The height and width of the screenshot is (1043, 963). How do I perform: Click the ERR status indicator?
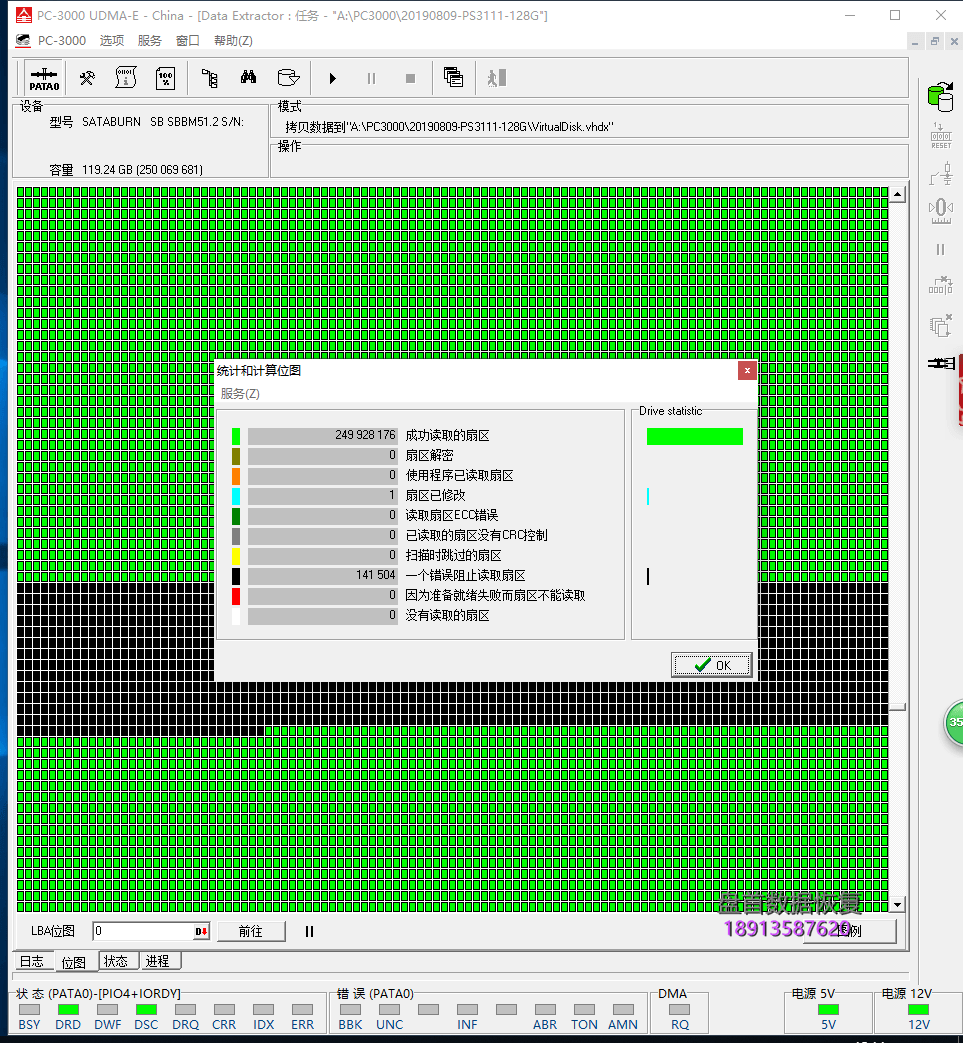click(302, 1009)
